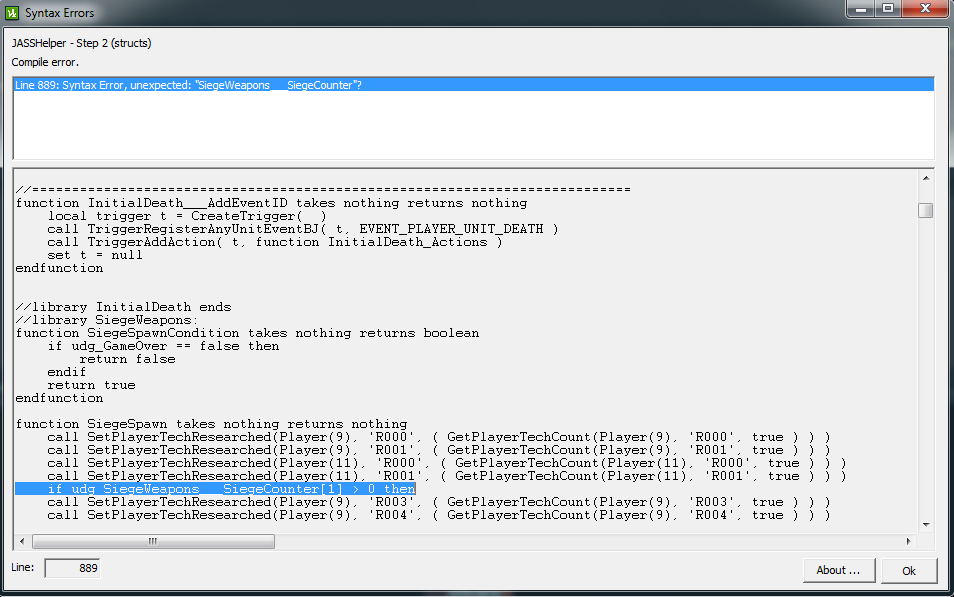Screen dimensions: 954x597
Task: Click the 'local trigger t = CreateTrigger( )' line
Action: (x=187, y=216)
